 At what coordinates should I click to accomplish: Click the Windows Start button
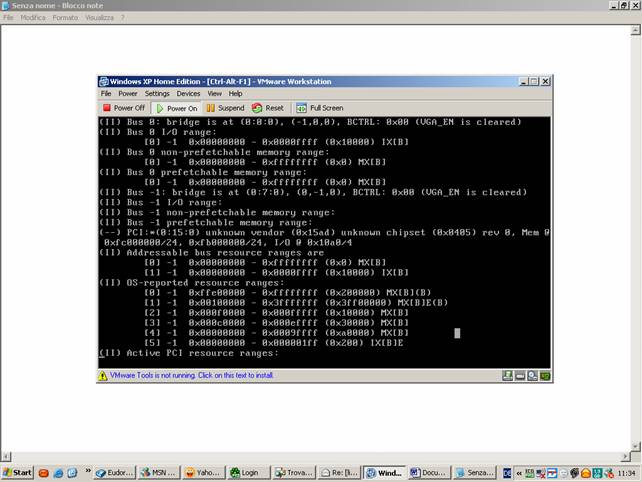[17, 473]
